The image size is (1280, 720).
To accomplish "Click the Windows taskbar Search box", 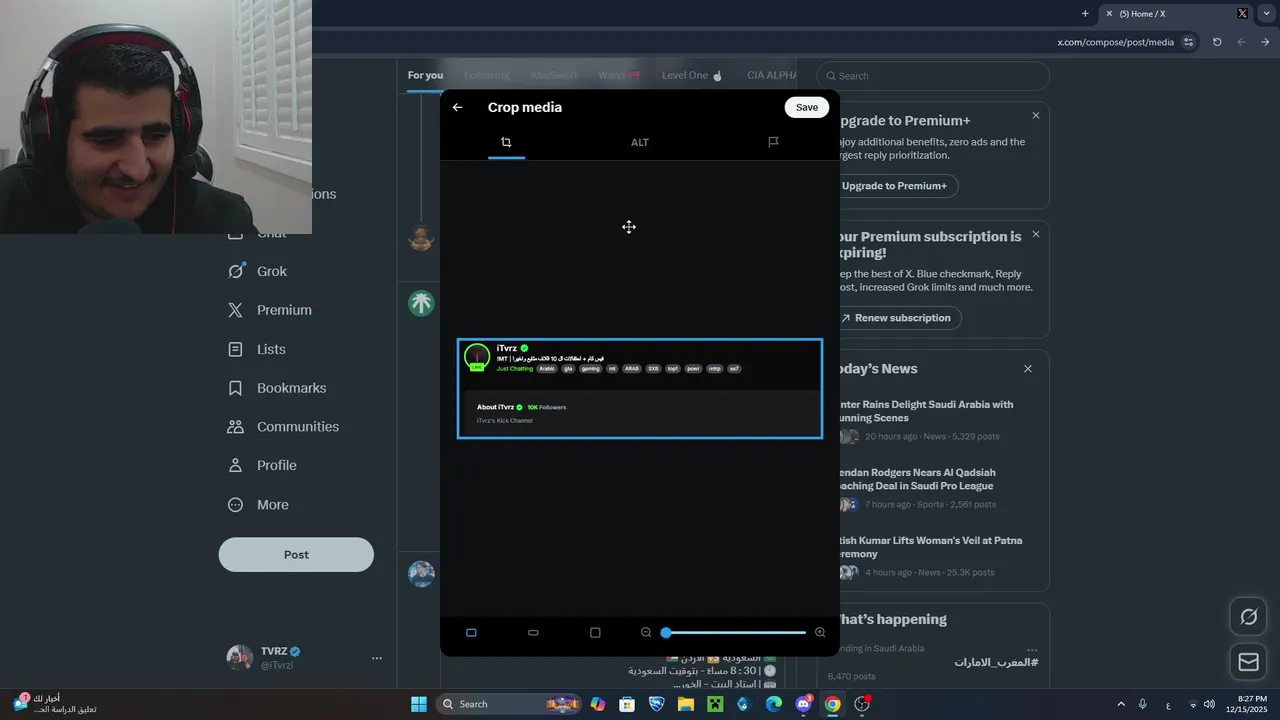I will coord(510,704).
